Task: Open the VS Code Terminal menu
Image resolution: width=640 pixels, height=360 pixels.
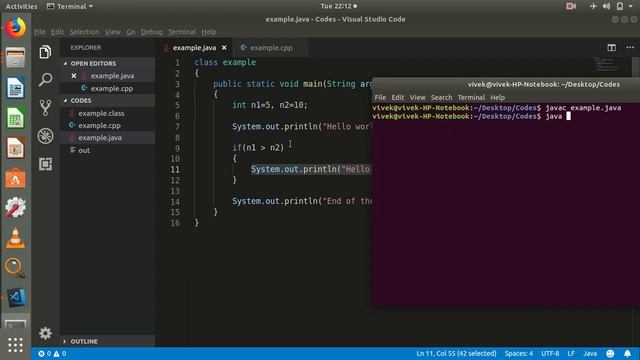Action: pos(182,32)
